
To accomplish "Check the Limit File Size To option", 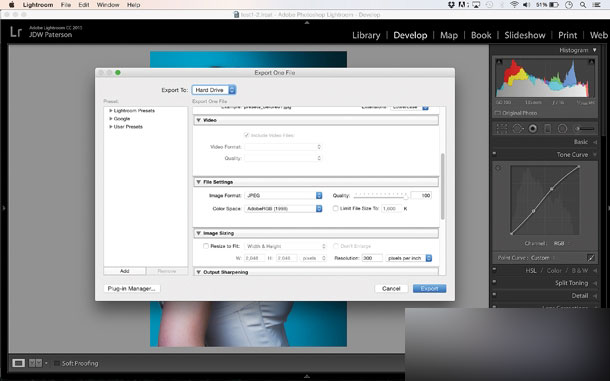I will click(335, 209).
